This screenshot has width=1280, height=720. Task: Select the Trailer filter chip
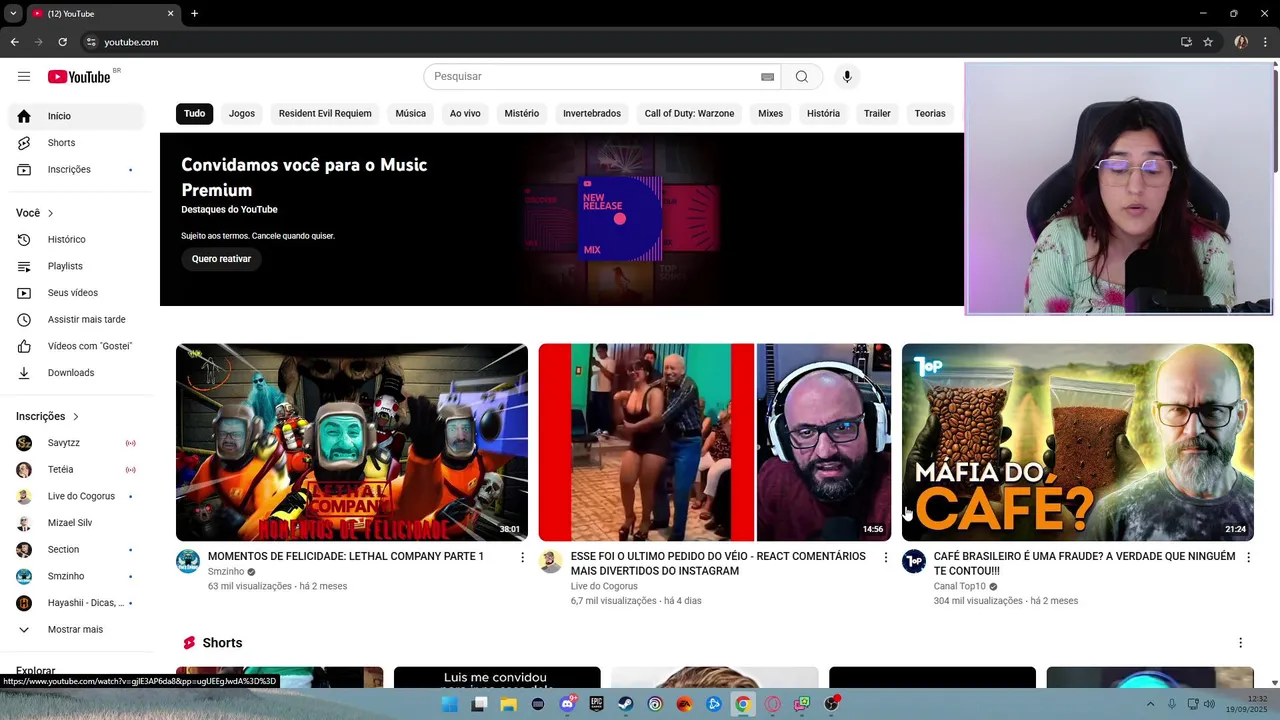877,113
